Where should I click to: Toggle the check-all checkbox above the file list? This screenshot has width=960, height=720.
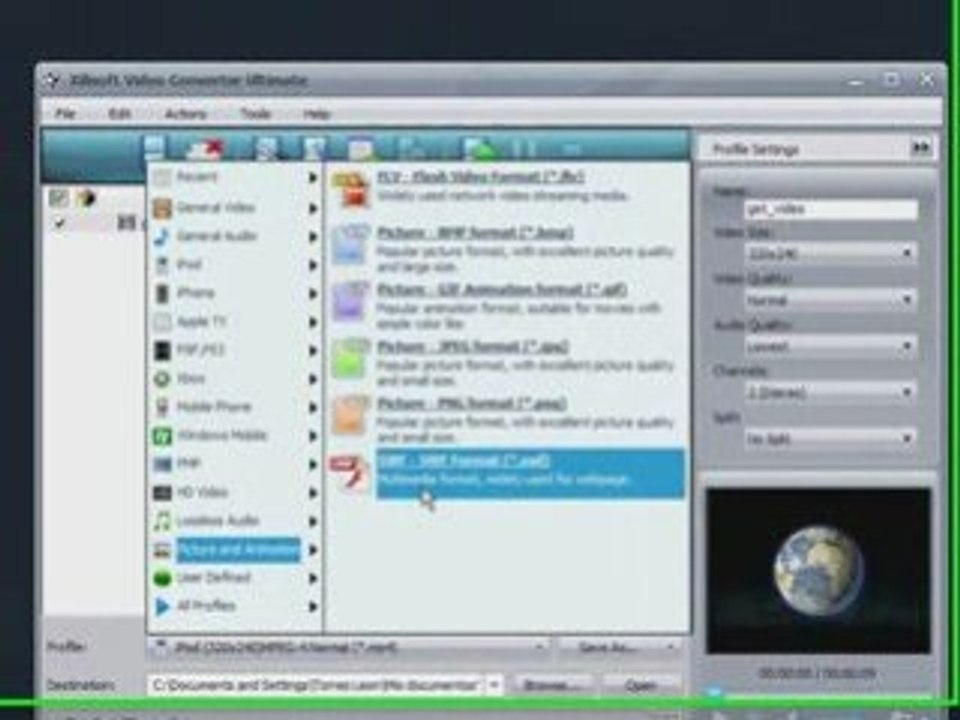point(58,197)
